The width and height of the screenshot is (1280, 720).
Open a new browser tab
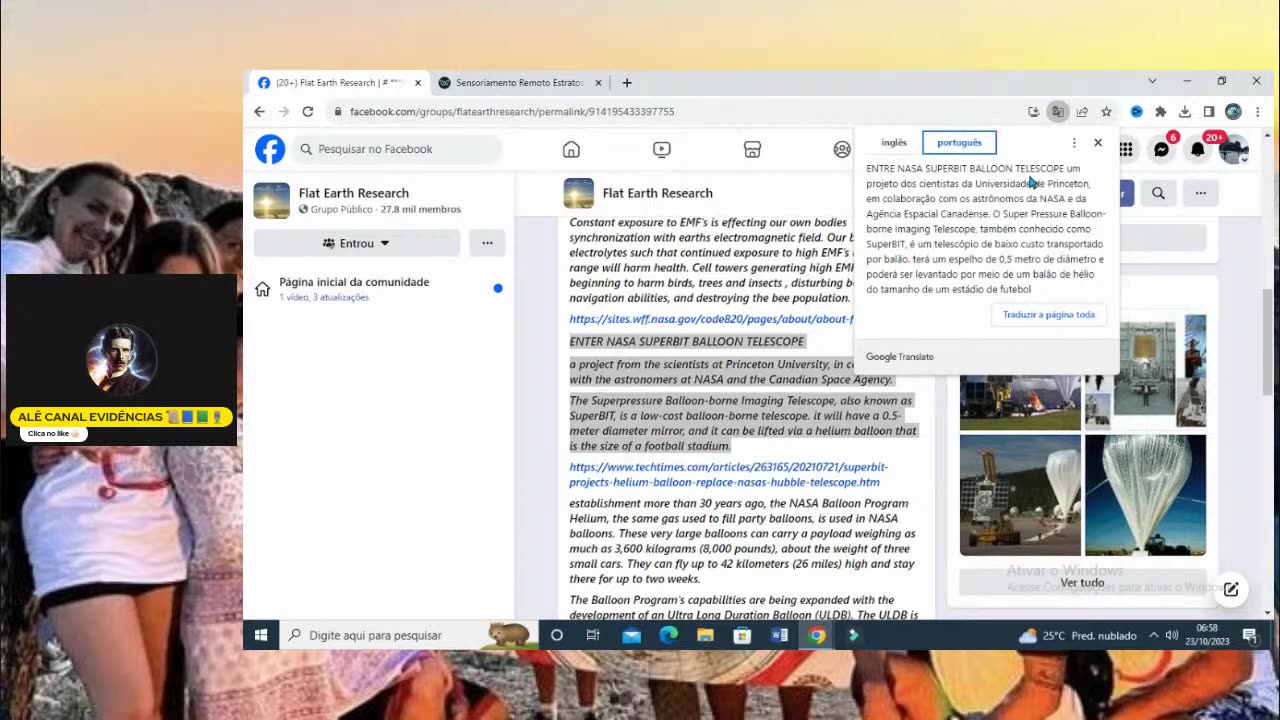(627, 82)
